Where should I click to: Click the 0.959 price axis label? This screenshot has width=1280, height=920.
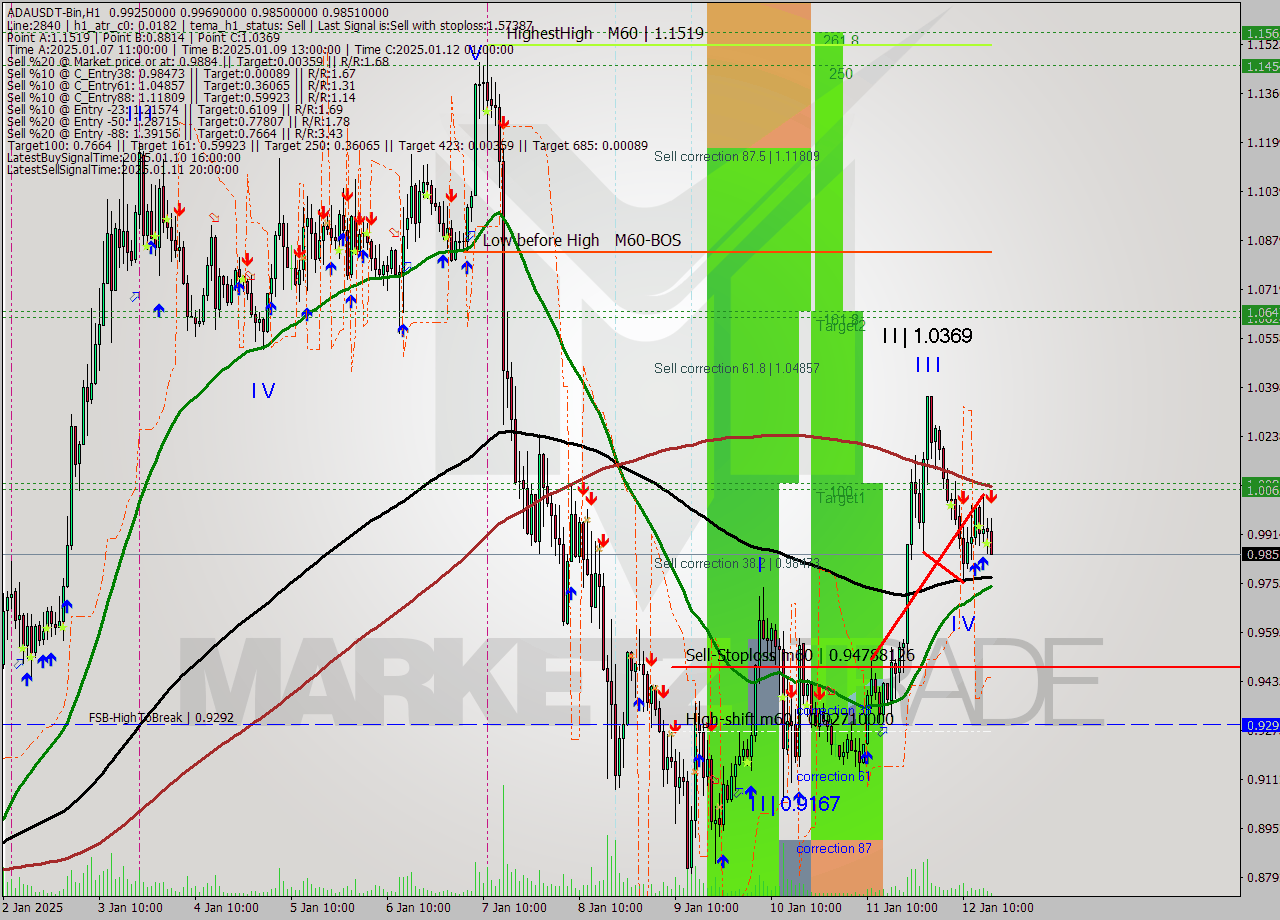tap(1262, 632)
